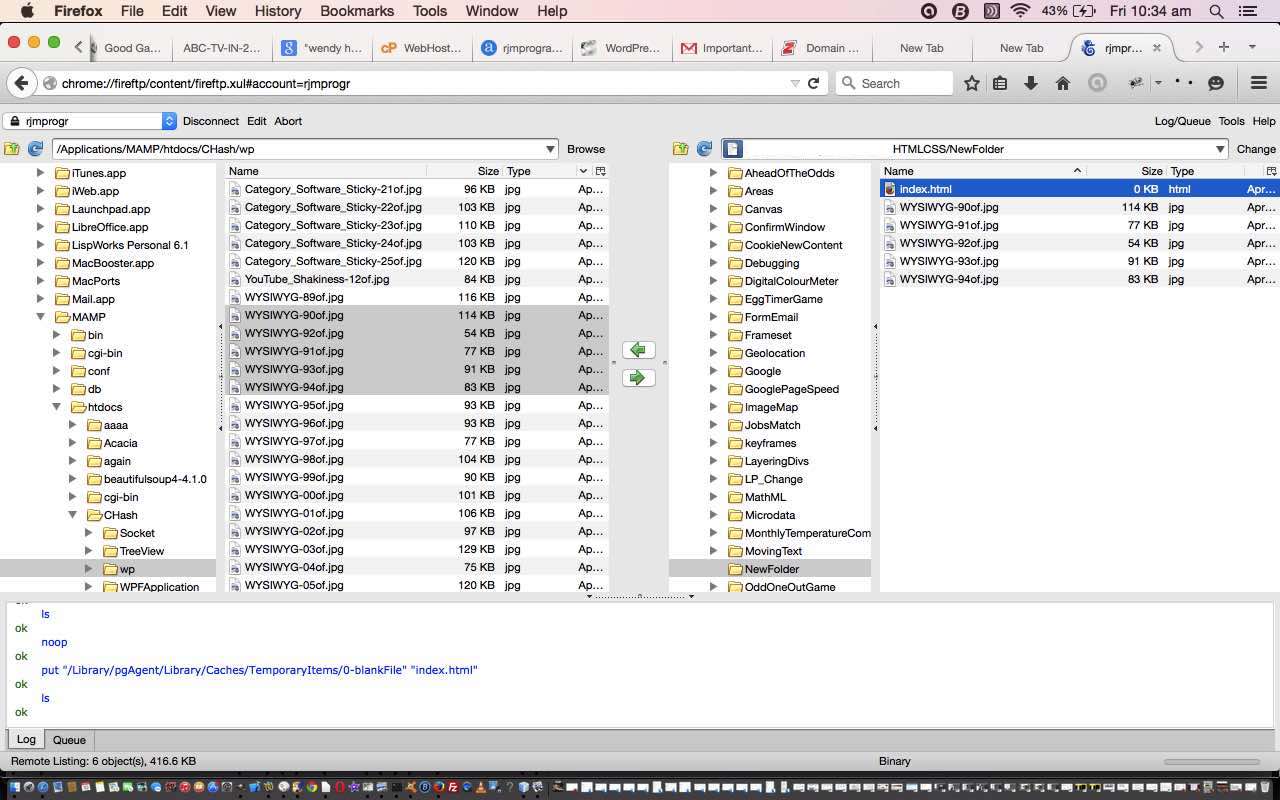Open a new browser tab with plus
The height and width of the screenshot is (800, 1280).
point(1223,47)
